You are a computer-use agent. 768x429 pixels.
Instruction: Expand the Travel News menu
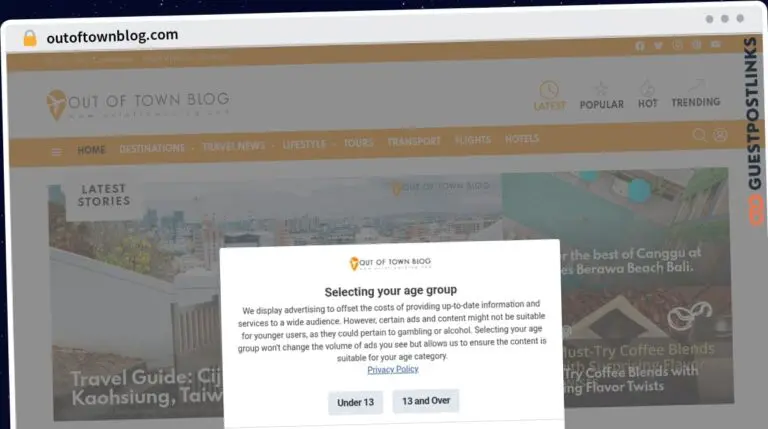pos(234,146)
